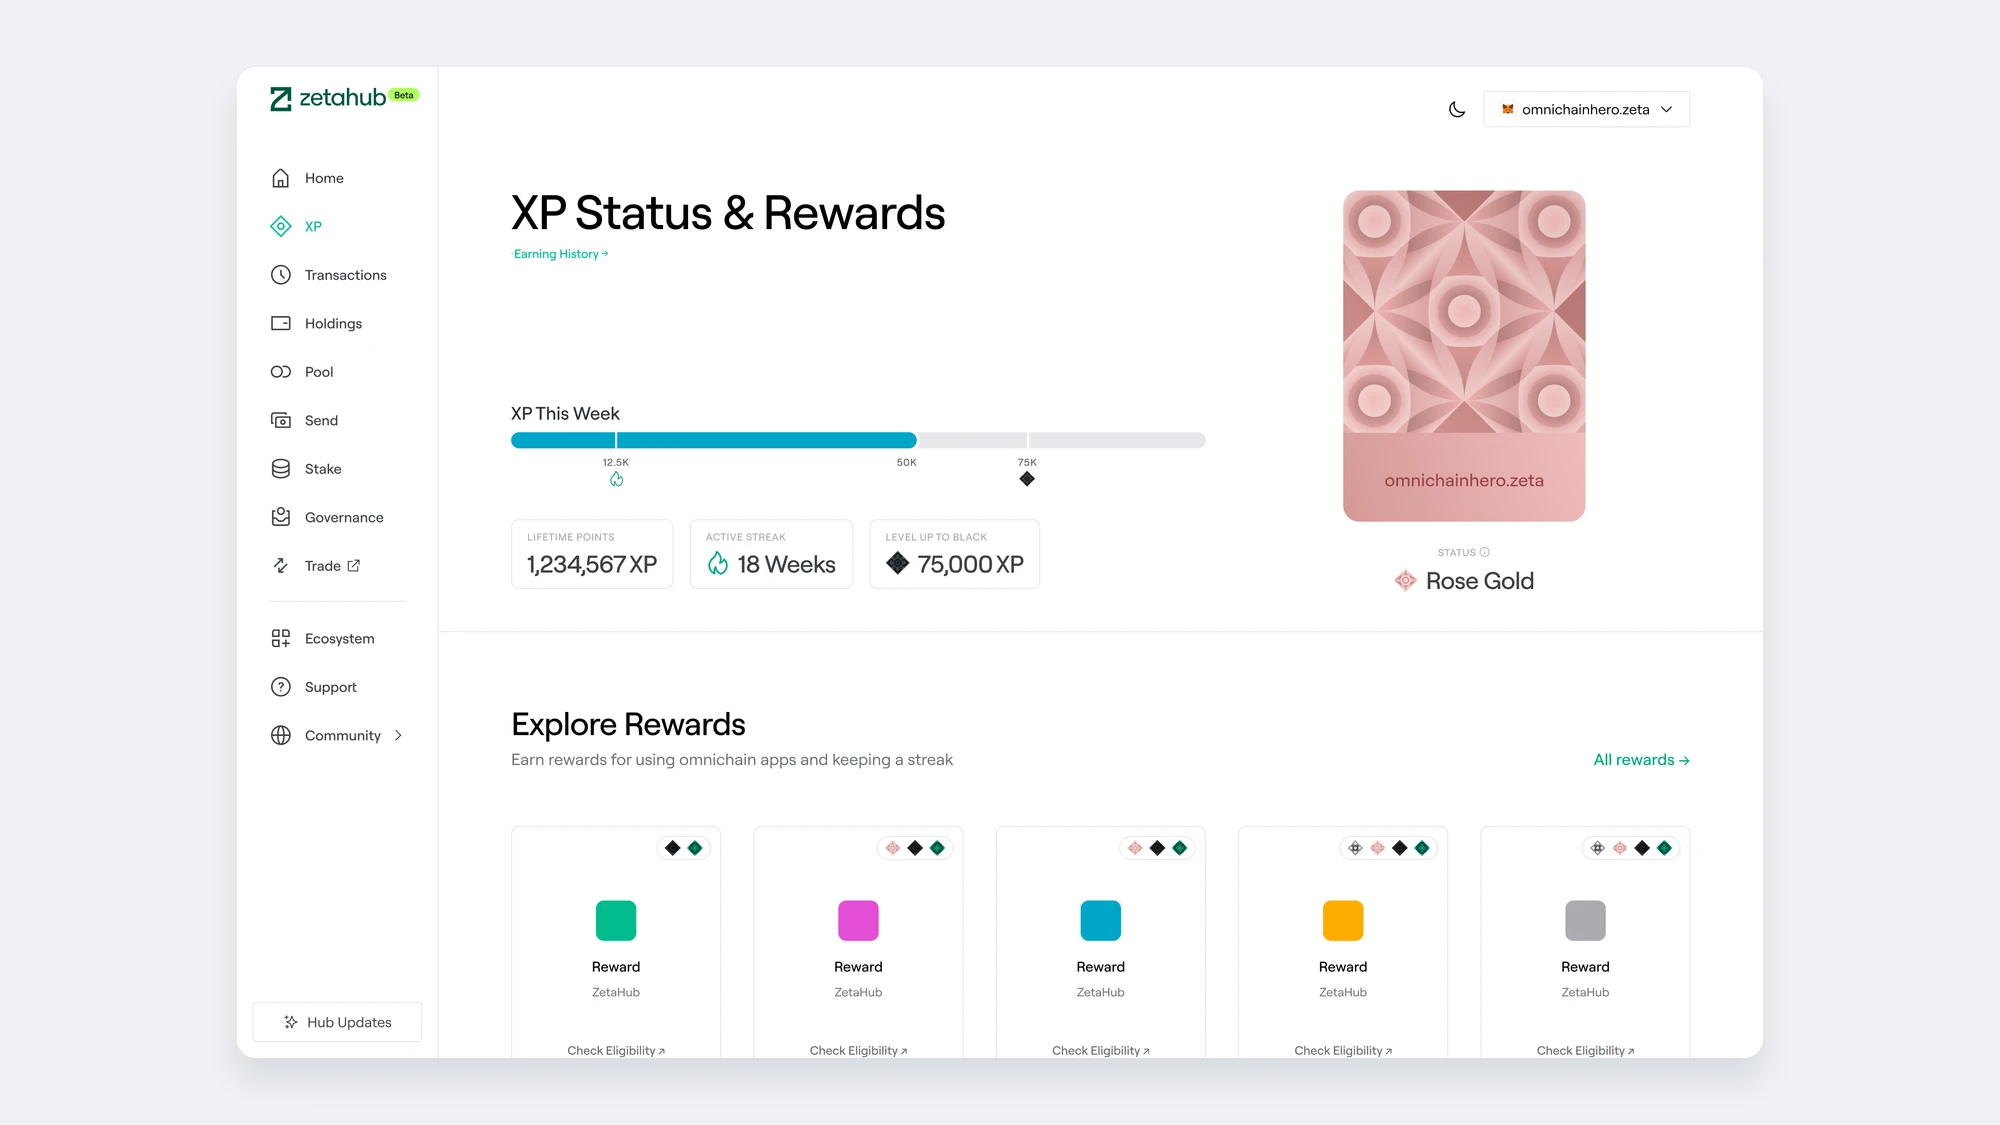Image resolution: width=2000 pixels, height=1125 pixels.
Task: Click the Home sidebar icon
Action: click(x=282, y=177)
